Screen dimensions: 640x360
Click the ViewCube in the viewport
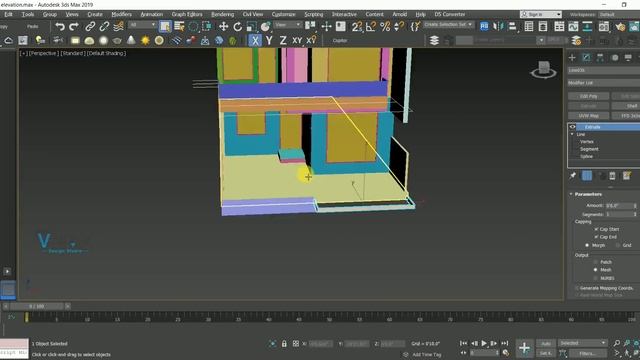(544, 69)
